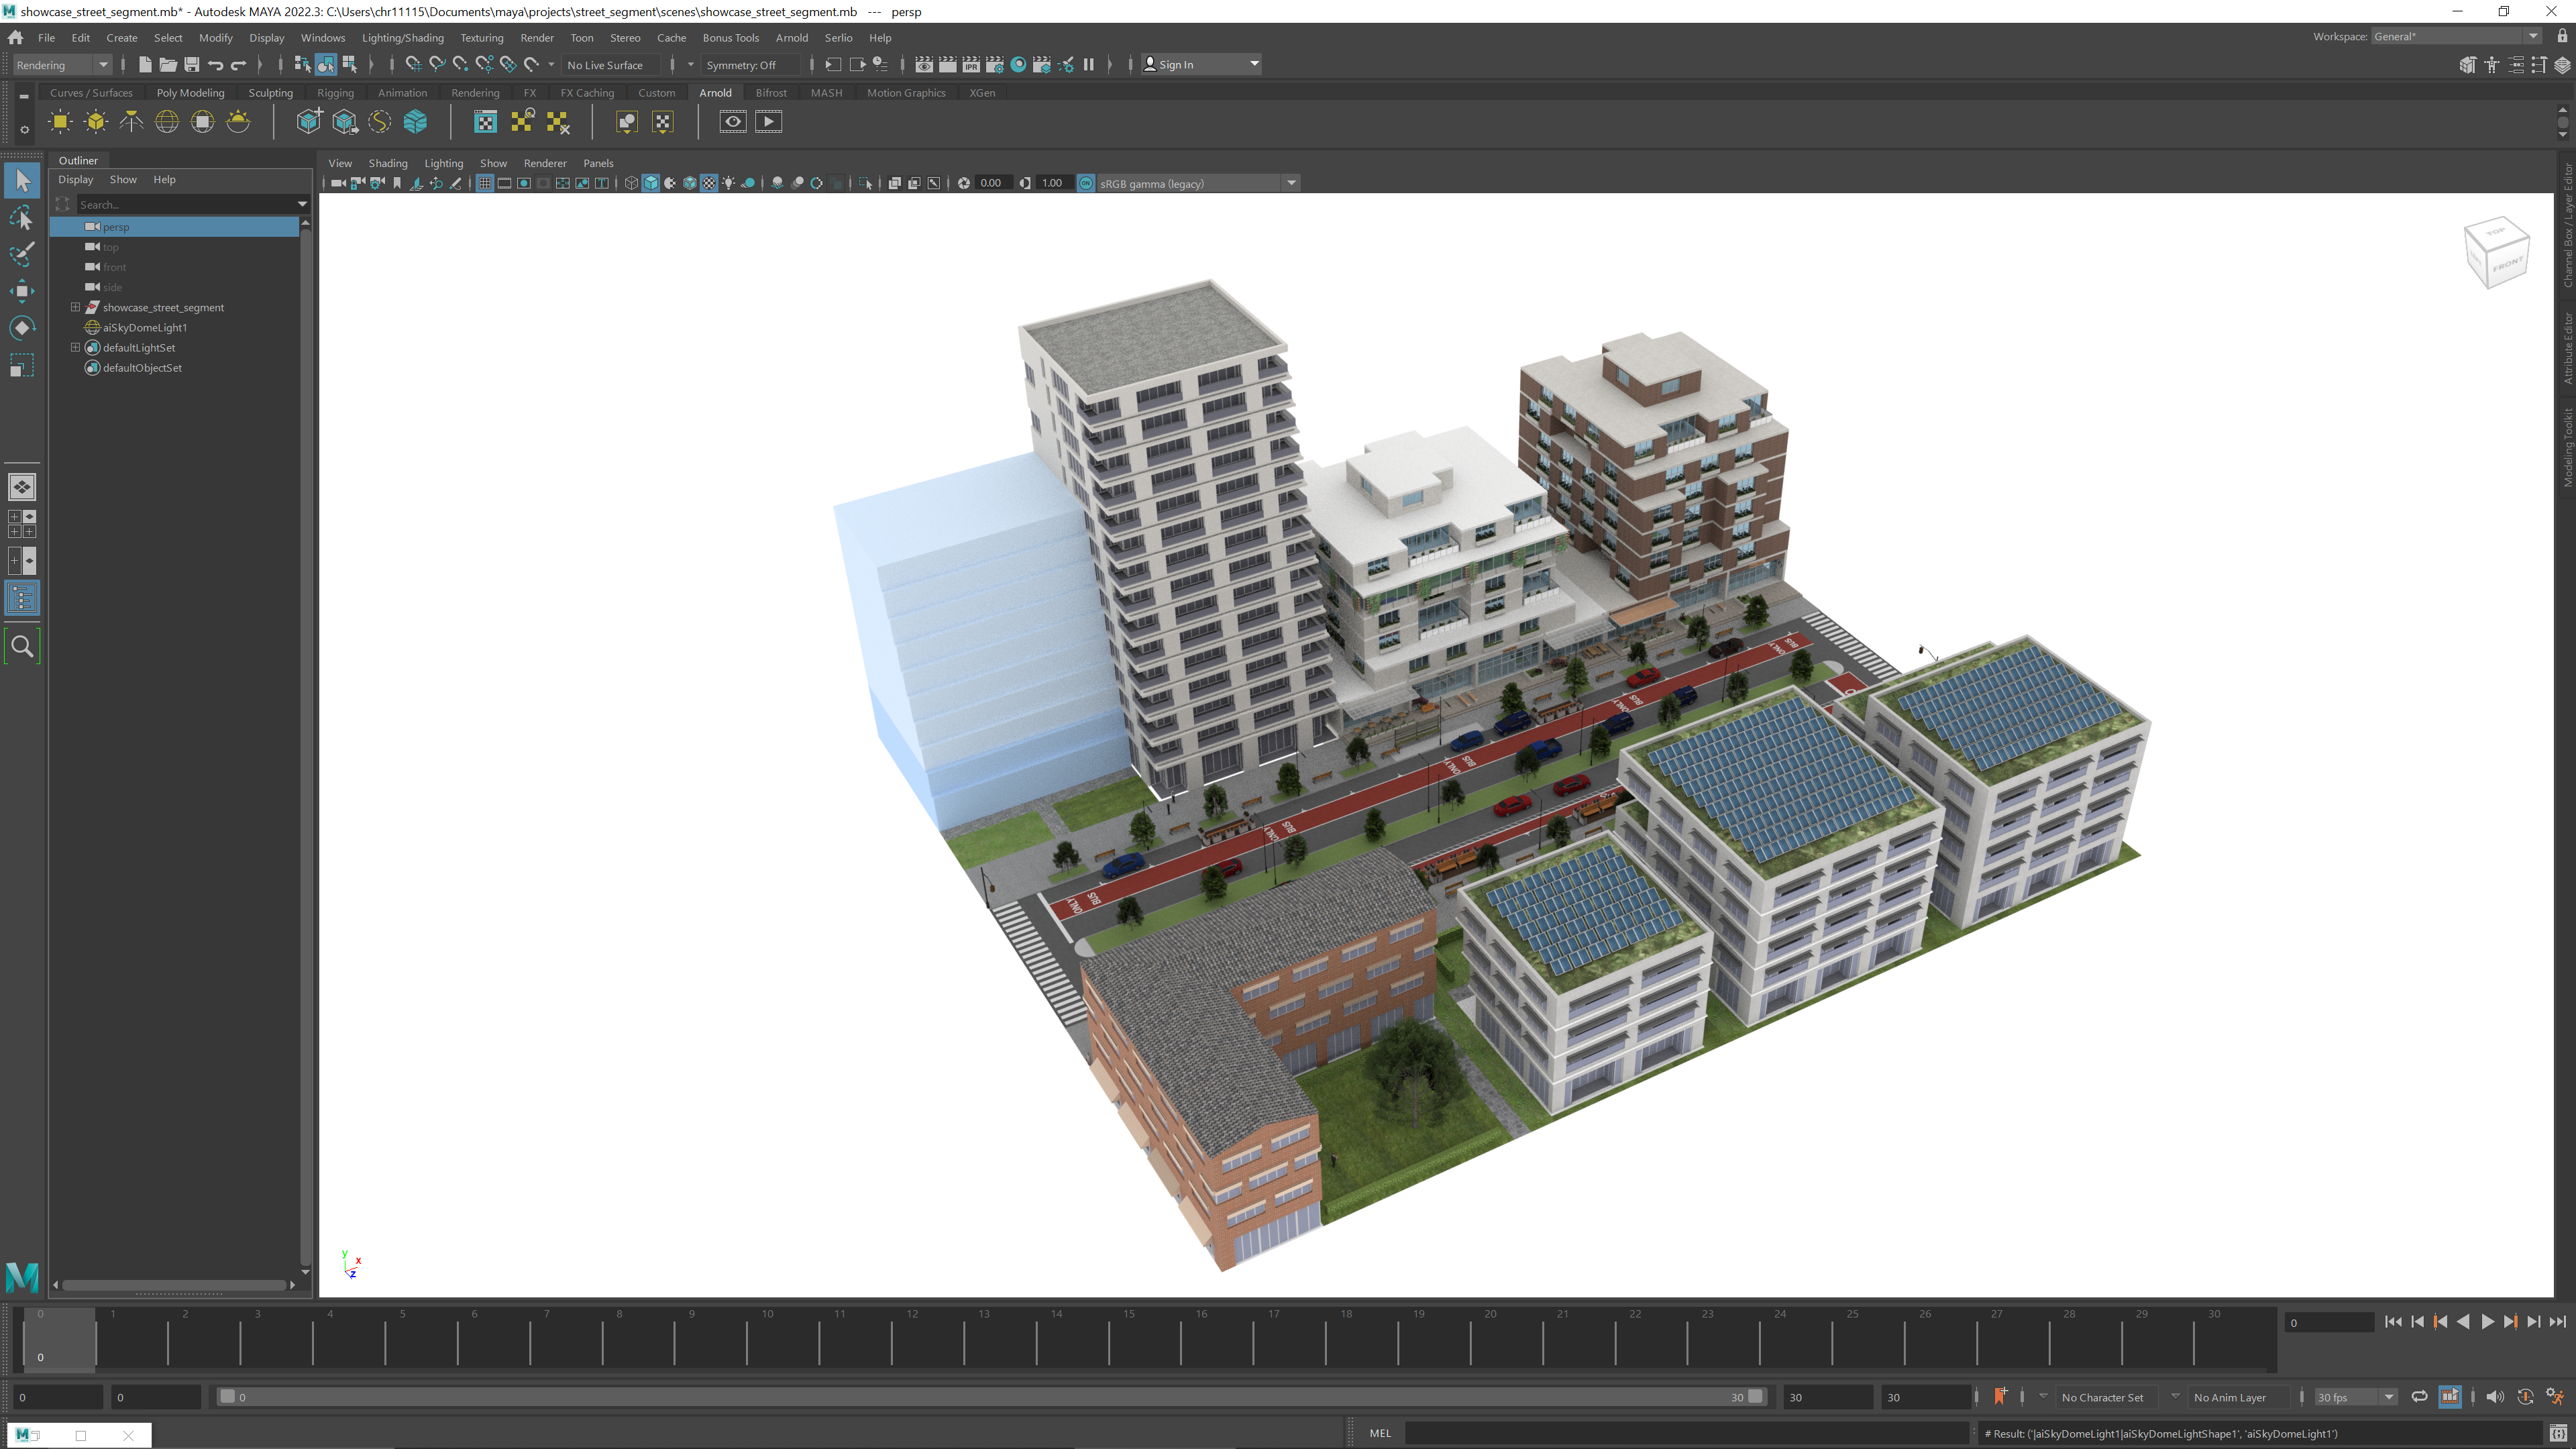Open the viewport Renderer menu
Screen dimensions: 2576x1449
[x=545, y=163]
